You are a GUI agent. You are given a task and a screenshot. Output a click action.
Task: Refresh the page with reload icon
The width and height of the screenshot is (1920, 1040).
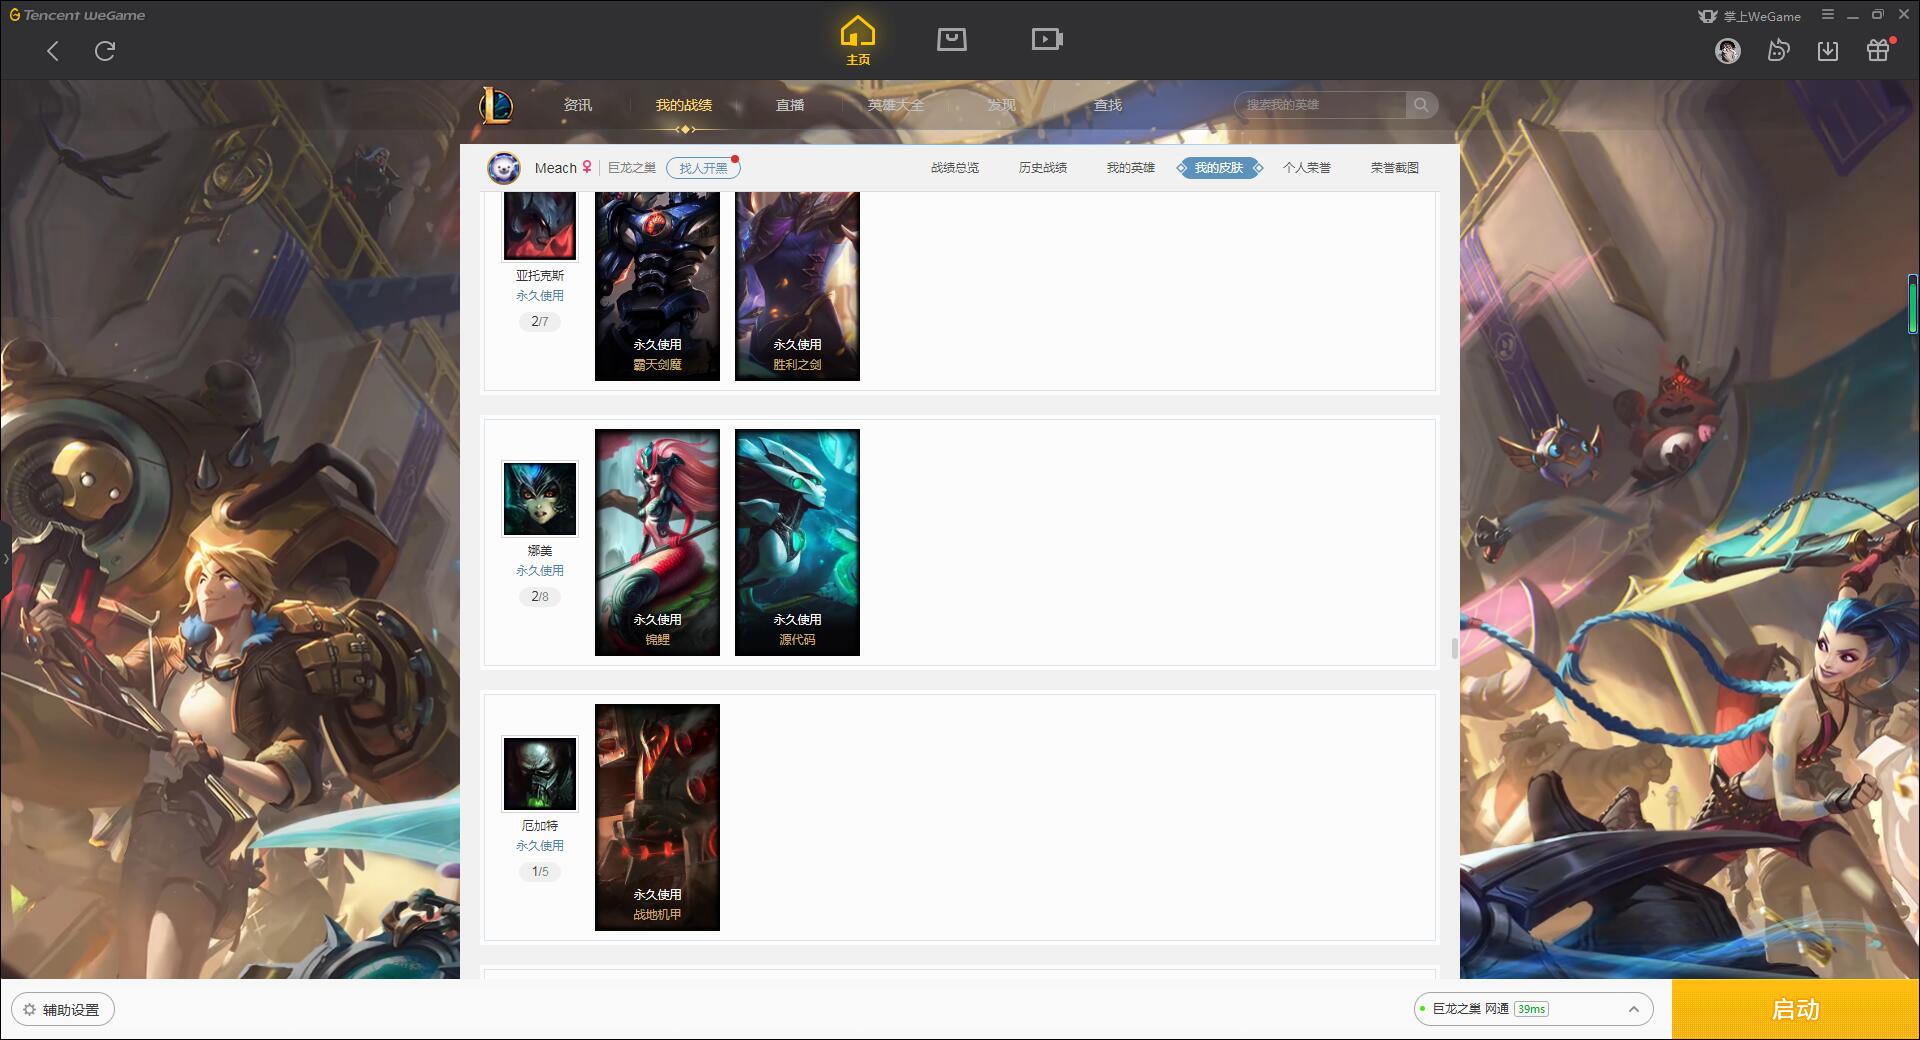(x=105, y=51)
